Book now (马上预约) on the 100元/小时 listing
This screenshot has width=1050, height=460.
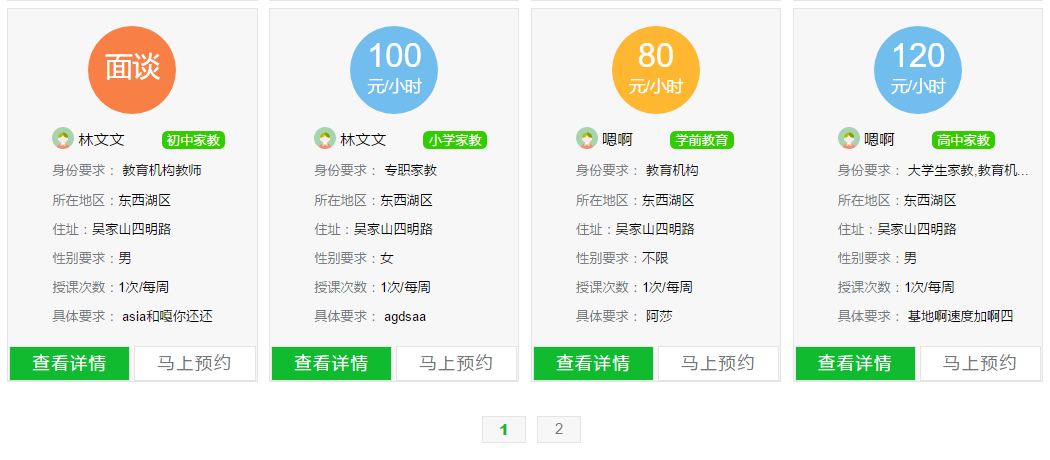(x=456, y=363)
